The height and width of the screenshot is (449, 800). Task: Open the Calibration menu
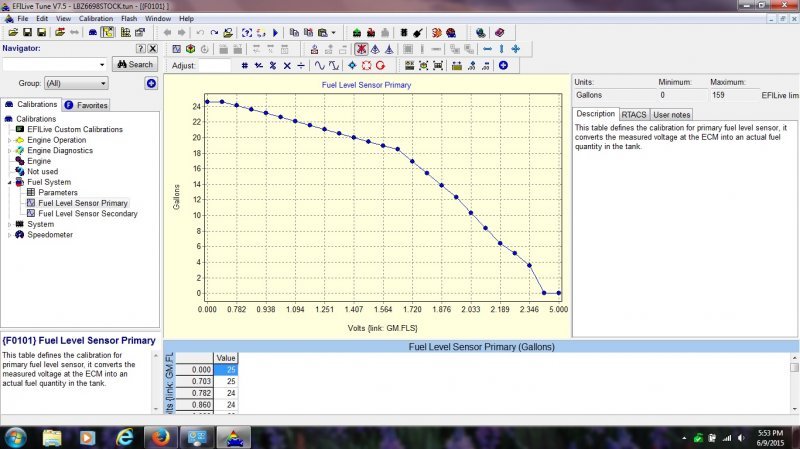(95, 18)
